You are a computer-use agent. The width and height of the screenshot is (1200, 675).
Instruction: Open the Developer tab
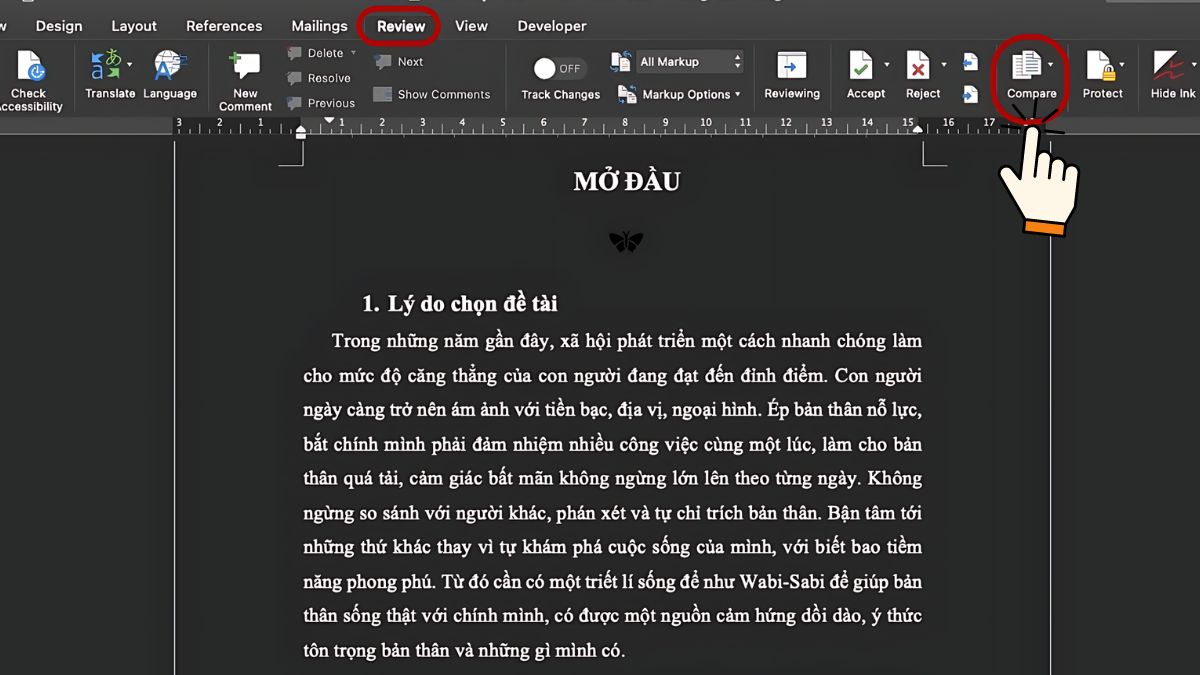(552, 26)
